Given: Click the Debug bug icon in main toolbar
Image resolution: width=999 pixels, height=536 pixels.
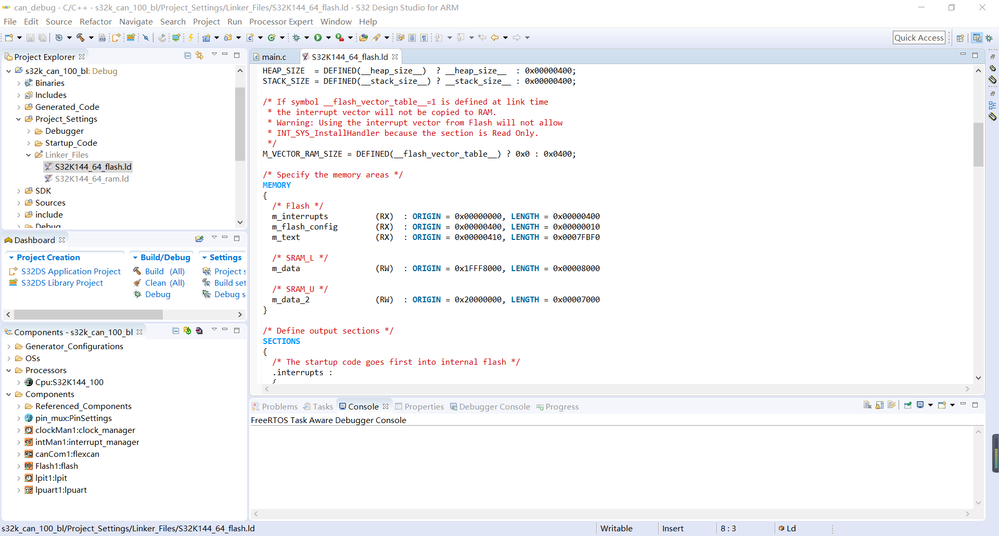Looking at the screenshot, I should [x=296, y=38].
